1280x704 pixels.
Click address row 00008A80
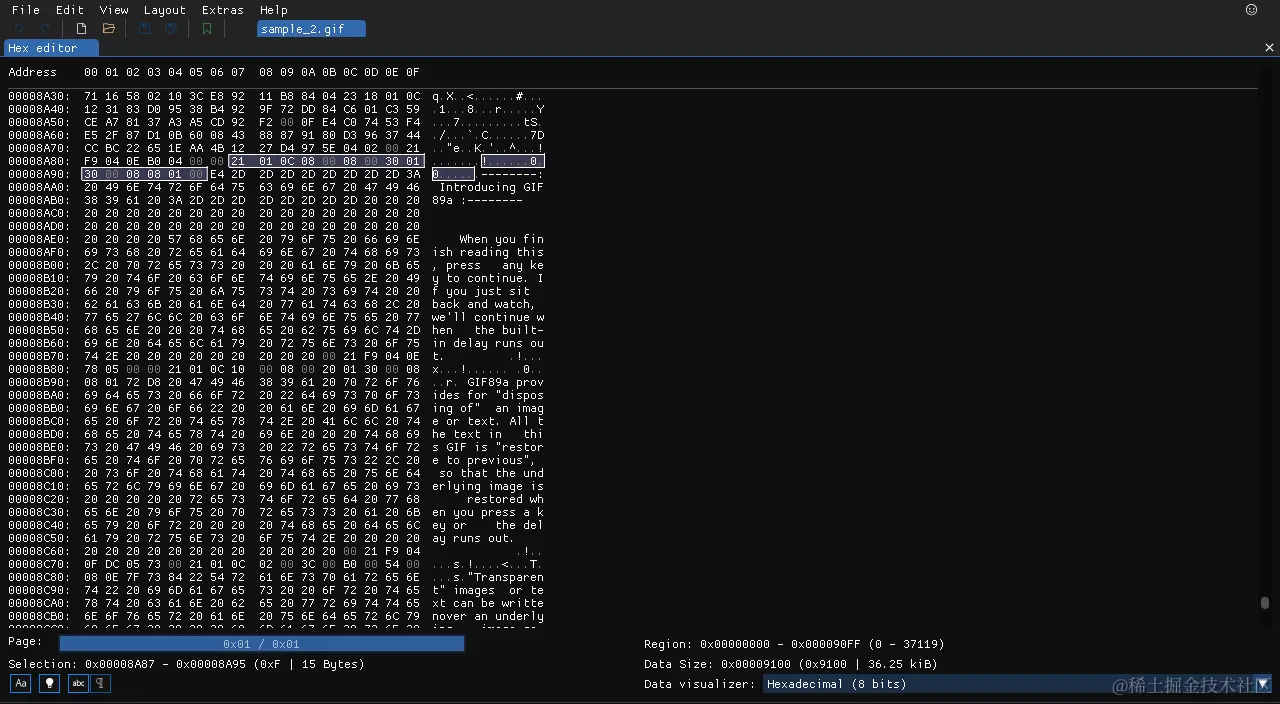(x=40, y=161)
